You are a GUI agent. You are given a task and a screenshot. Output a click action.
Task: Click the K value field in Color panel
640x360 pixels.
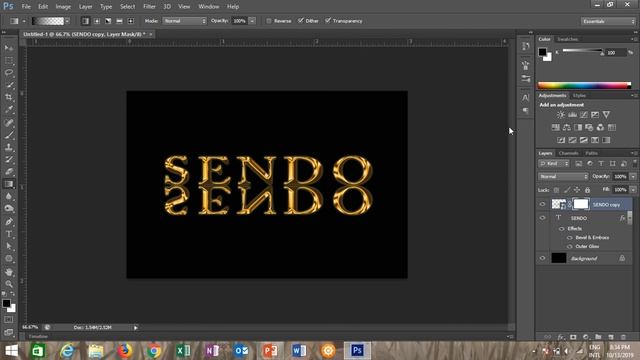point(615,52)
